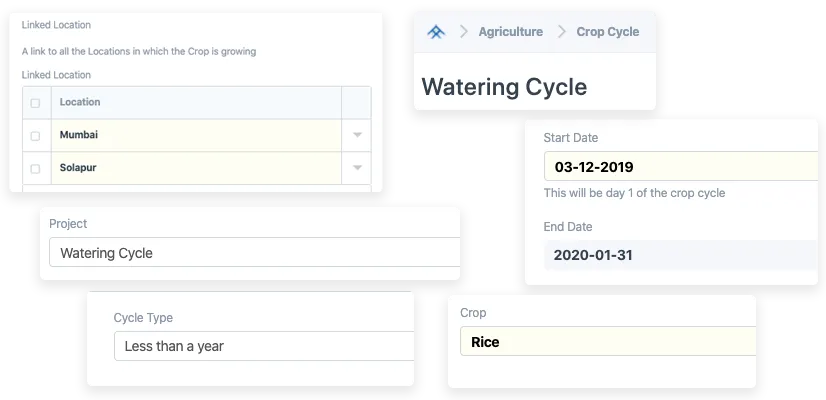Image resolution: width=826 pixels, height=400 pixels.
Task: Click the End Date field
Action: pyautogui.click(x=680, y=255)
